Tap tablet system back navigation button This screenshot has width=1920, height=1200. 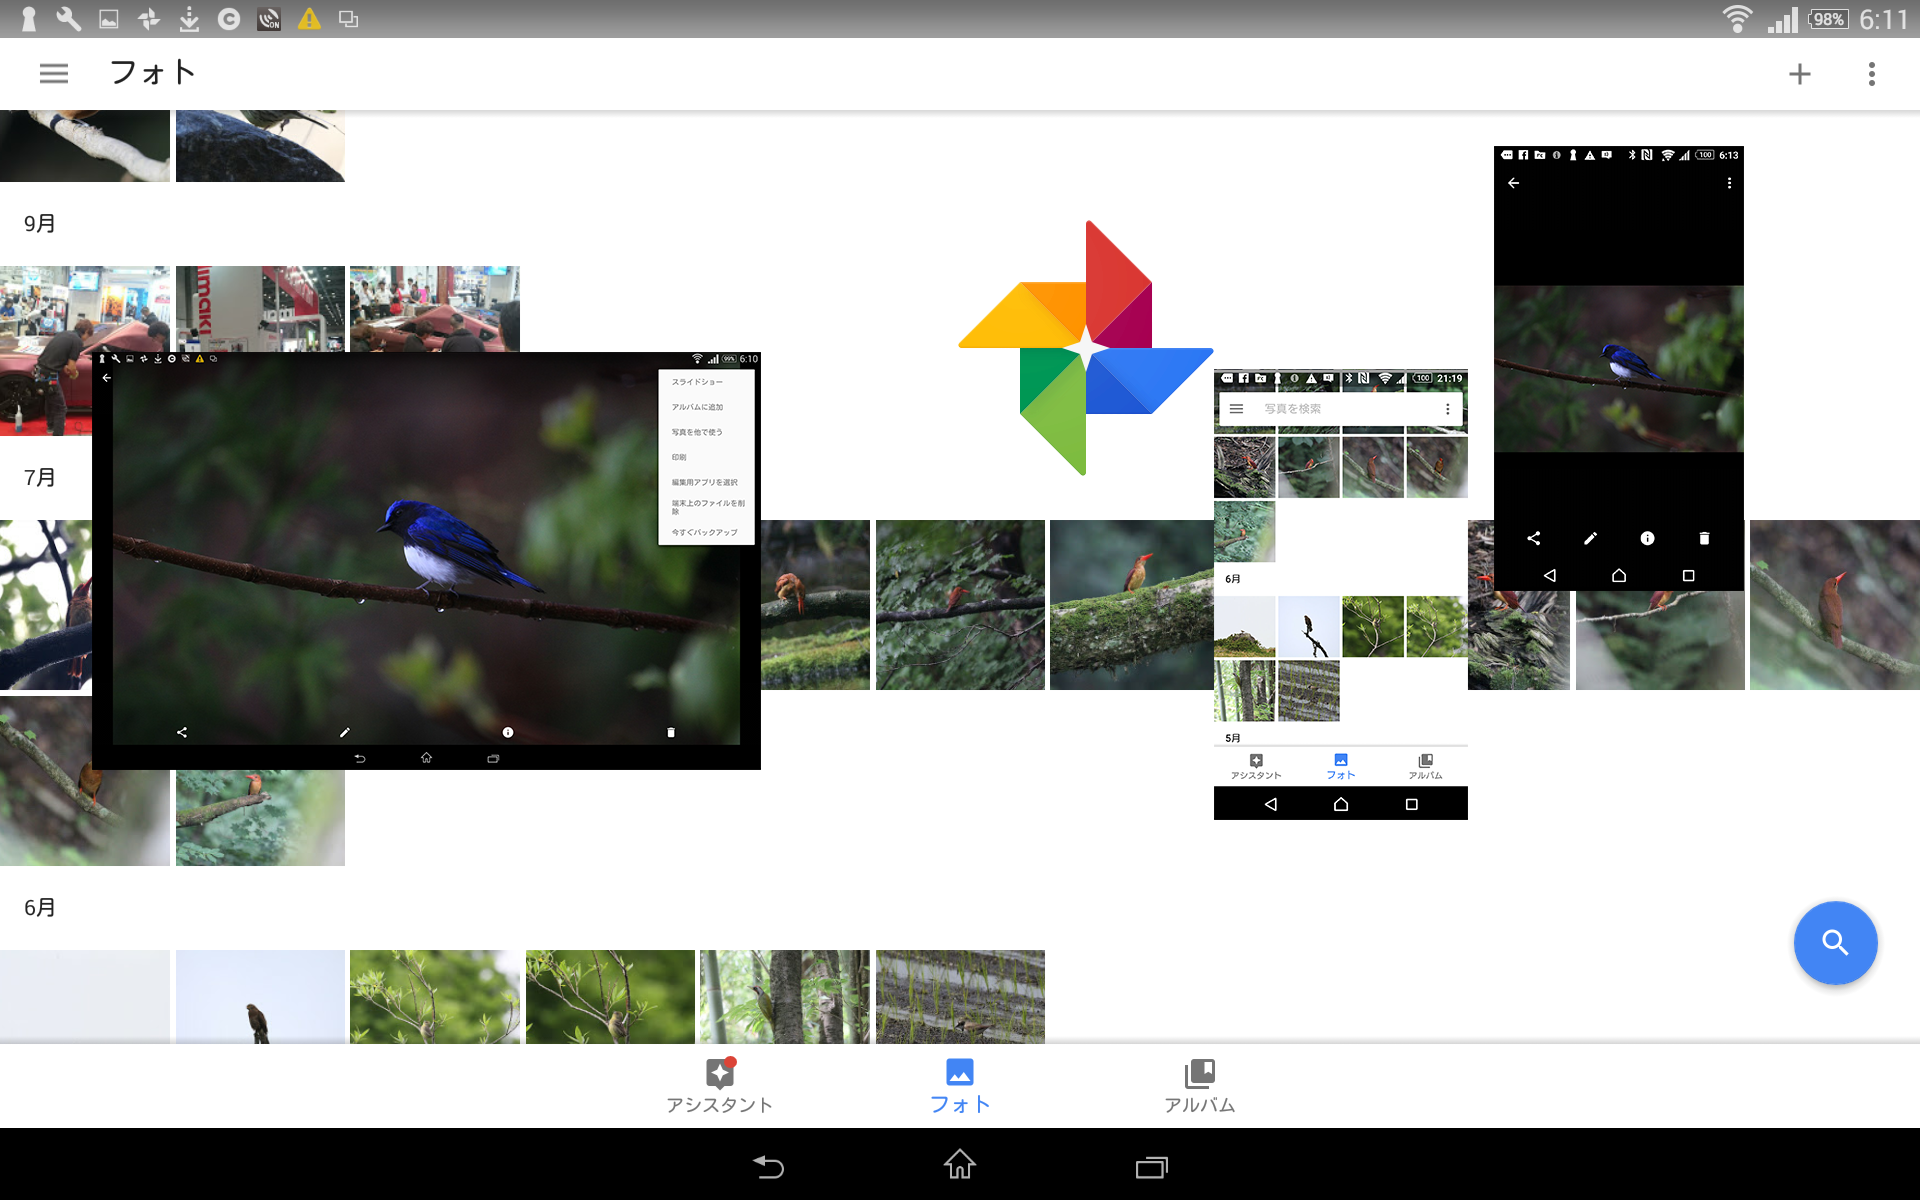[x=768, y=1166]
